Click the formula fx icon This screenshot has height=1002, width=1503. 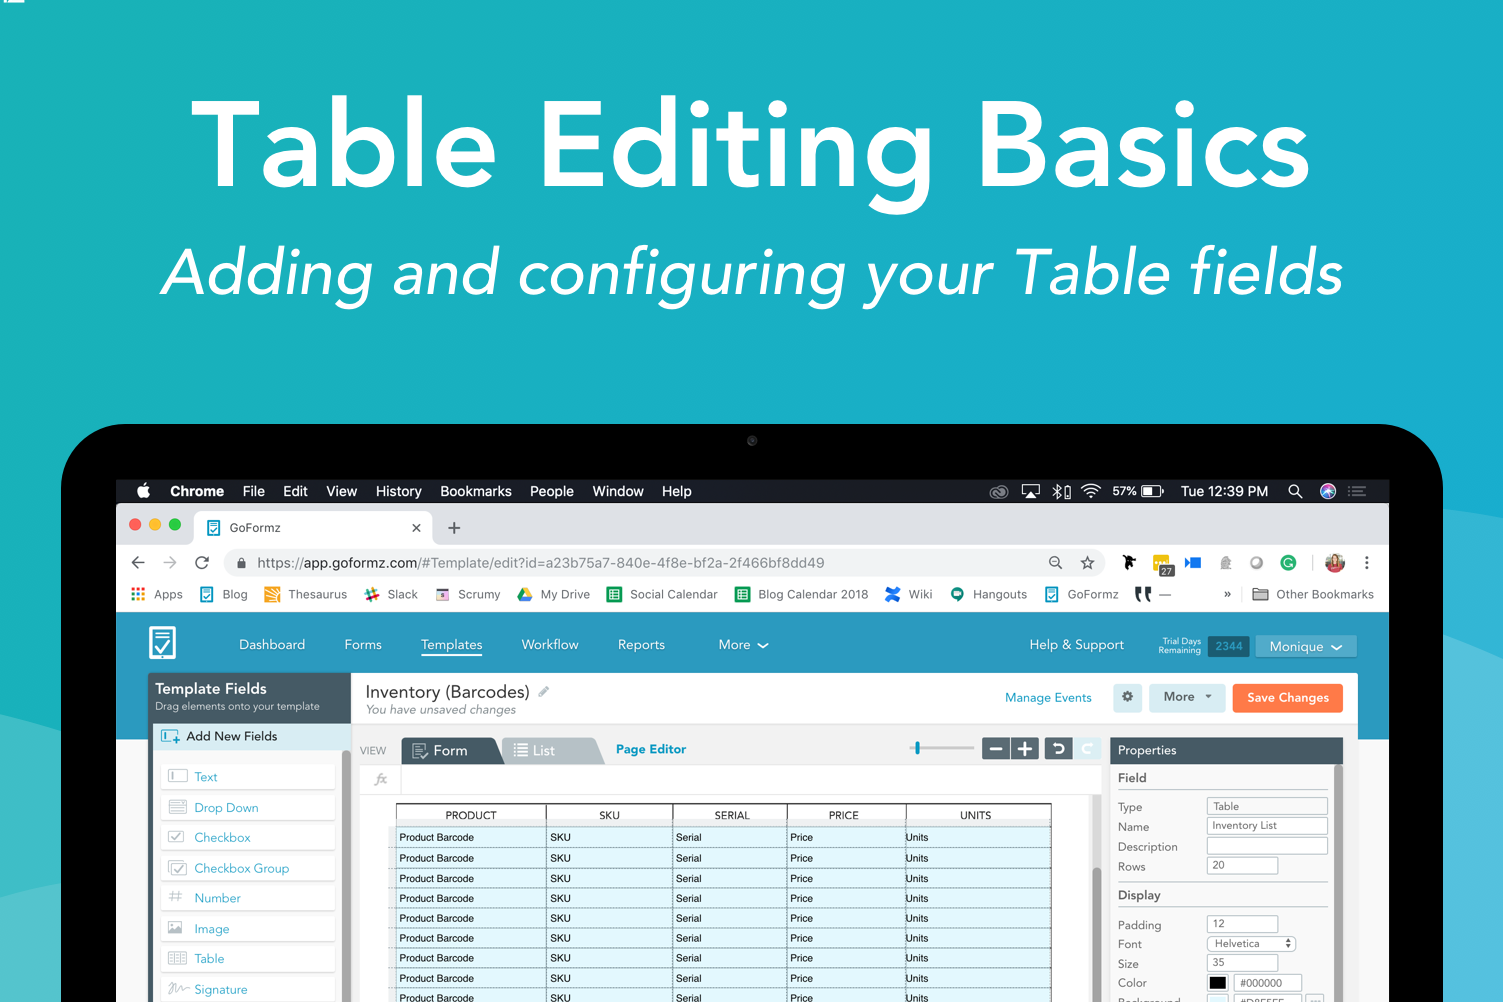[x=381, y=779]
